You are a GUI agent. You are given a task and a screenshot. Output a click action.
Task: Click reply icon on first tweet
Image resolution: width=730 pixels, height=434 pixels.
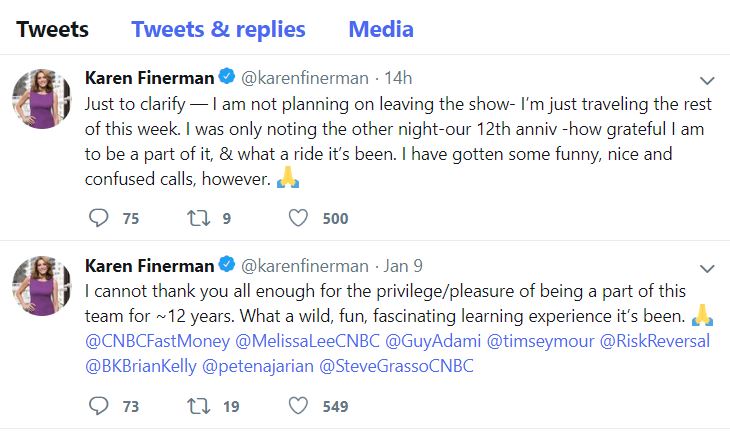[99, 218]
